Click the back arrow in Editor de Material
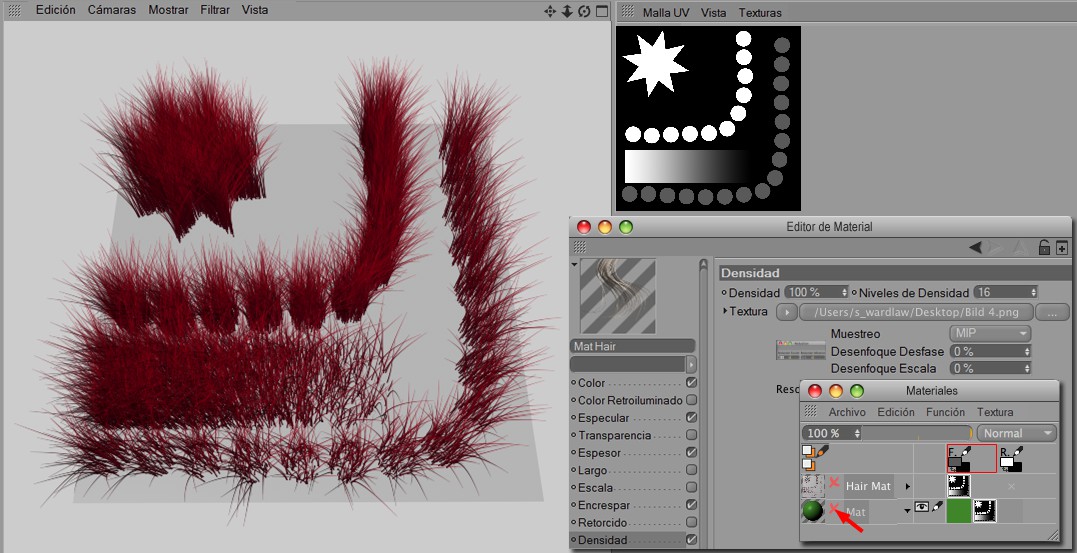Image resolution: width=1077 pixels, height=553 pixels. point(975,248)
